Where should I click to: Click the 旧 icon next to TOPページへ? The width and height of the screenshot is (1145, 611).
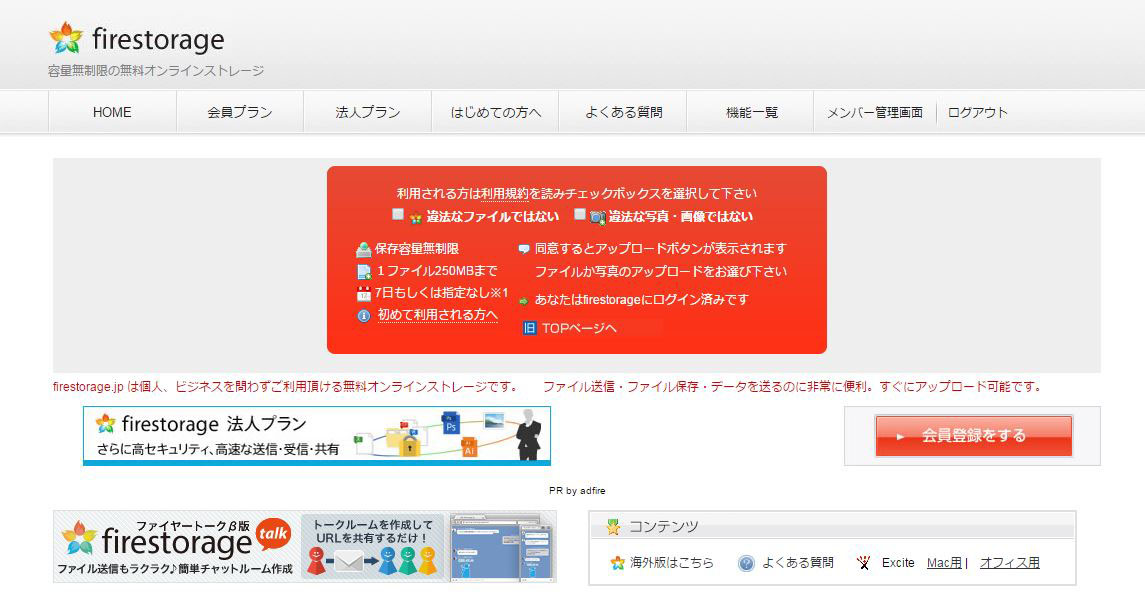click(529, 328)
